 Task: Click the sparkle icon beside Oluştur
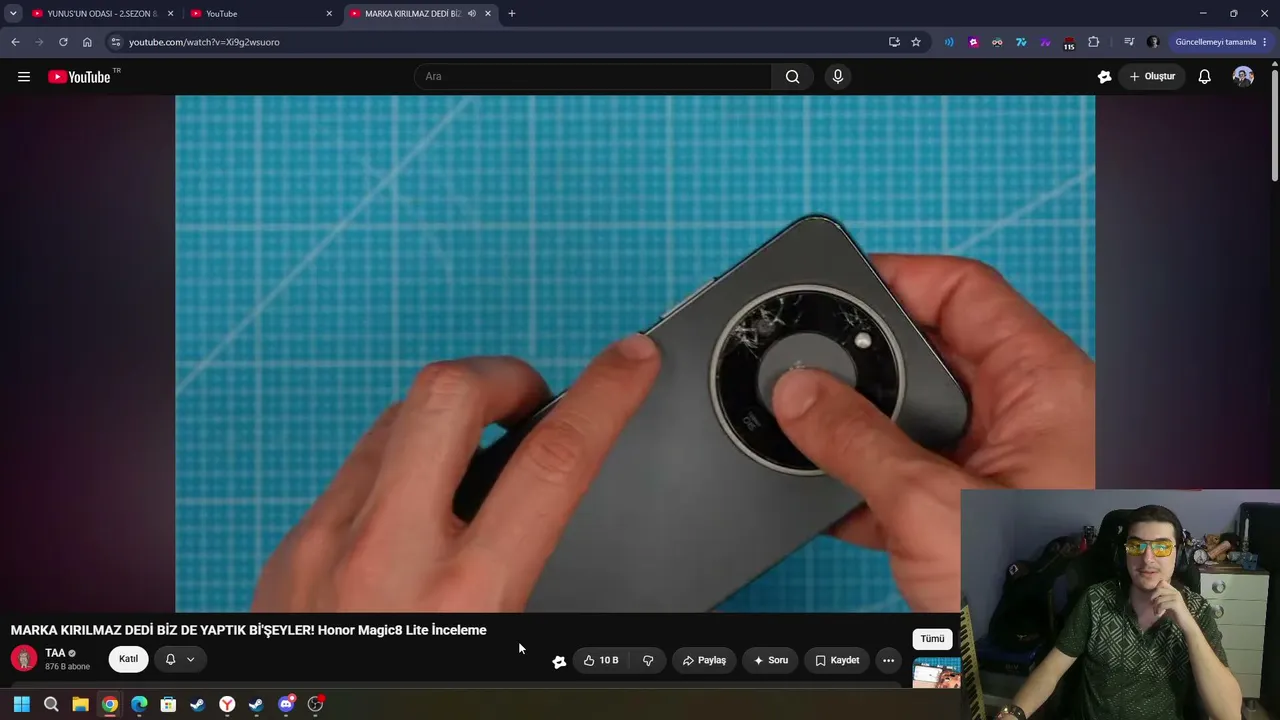click(x=1104, y=77)
